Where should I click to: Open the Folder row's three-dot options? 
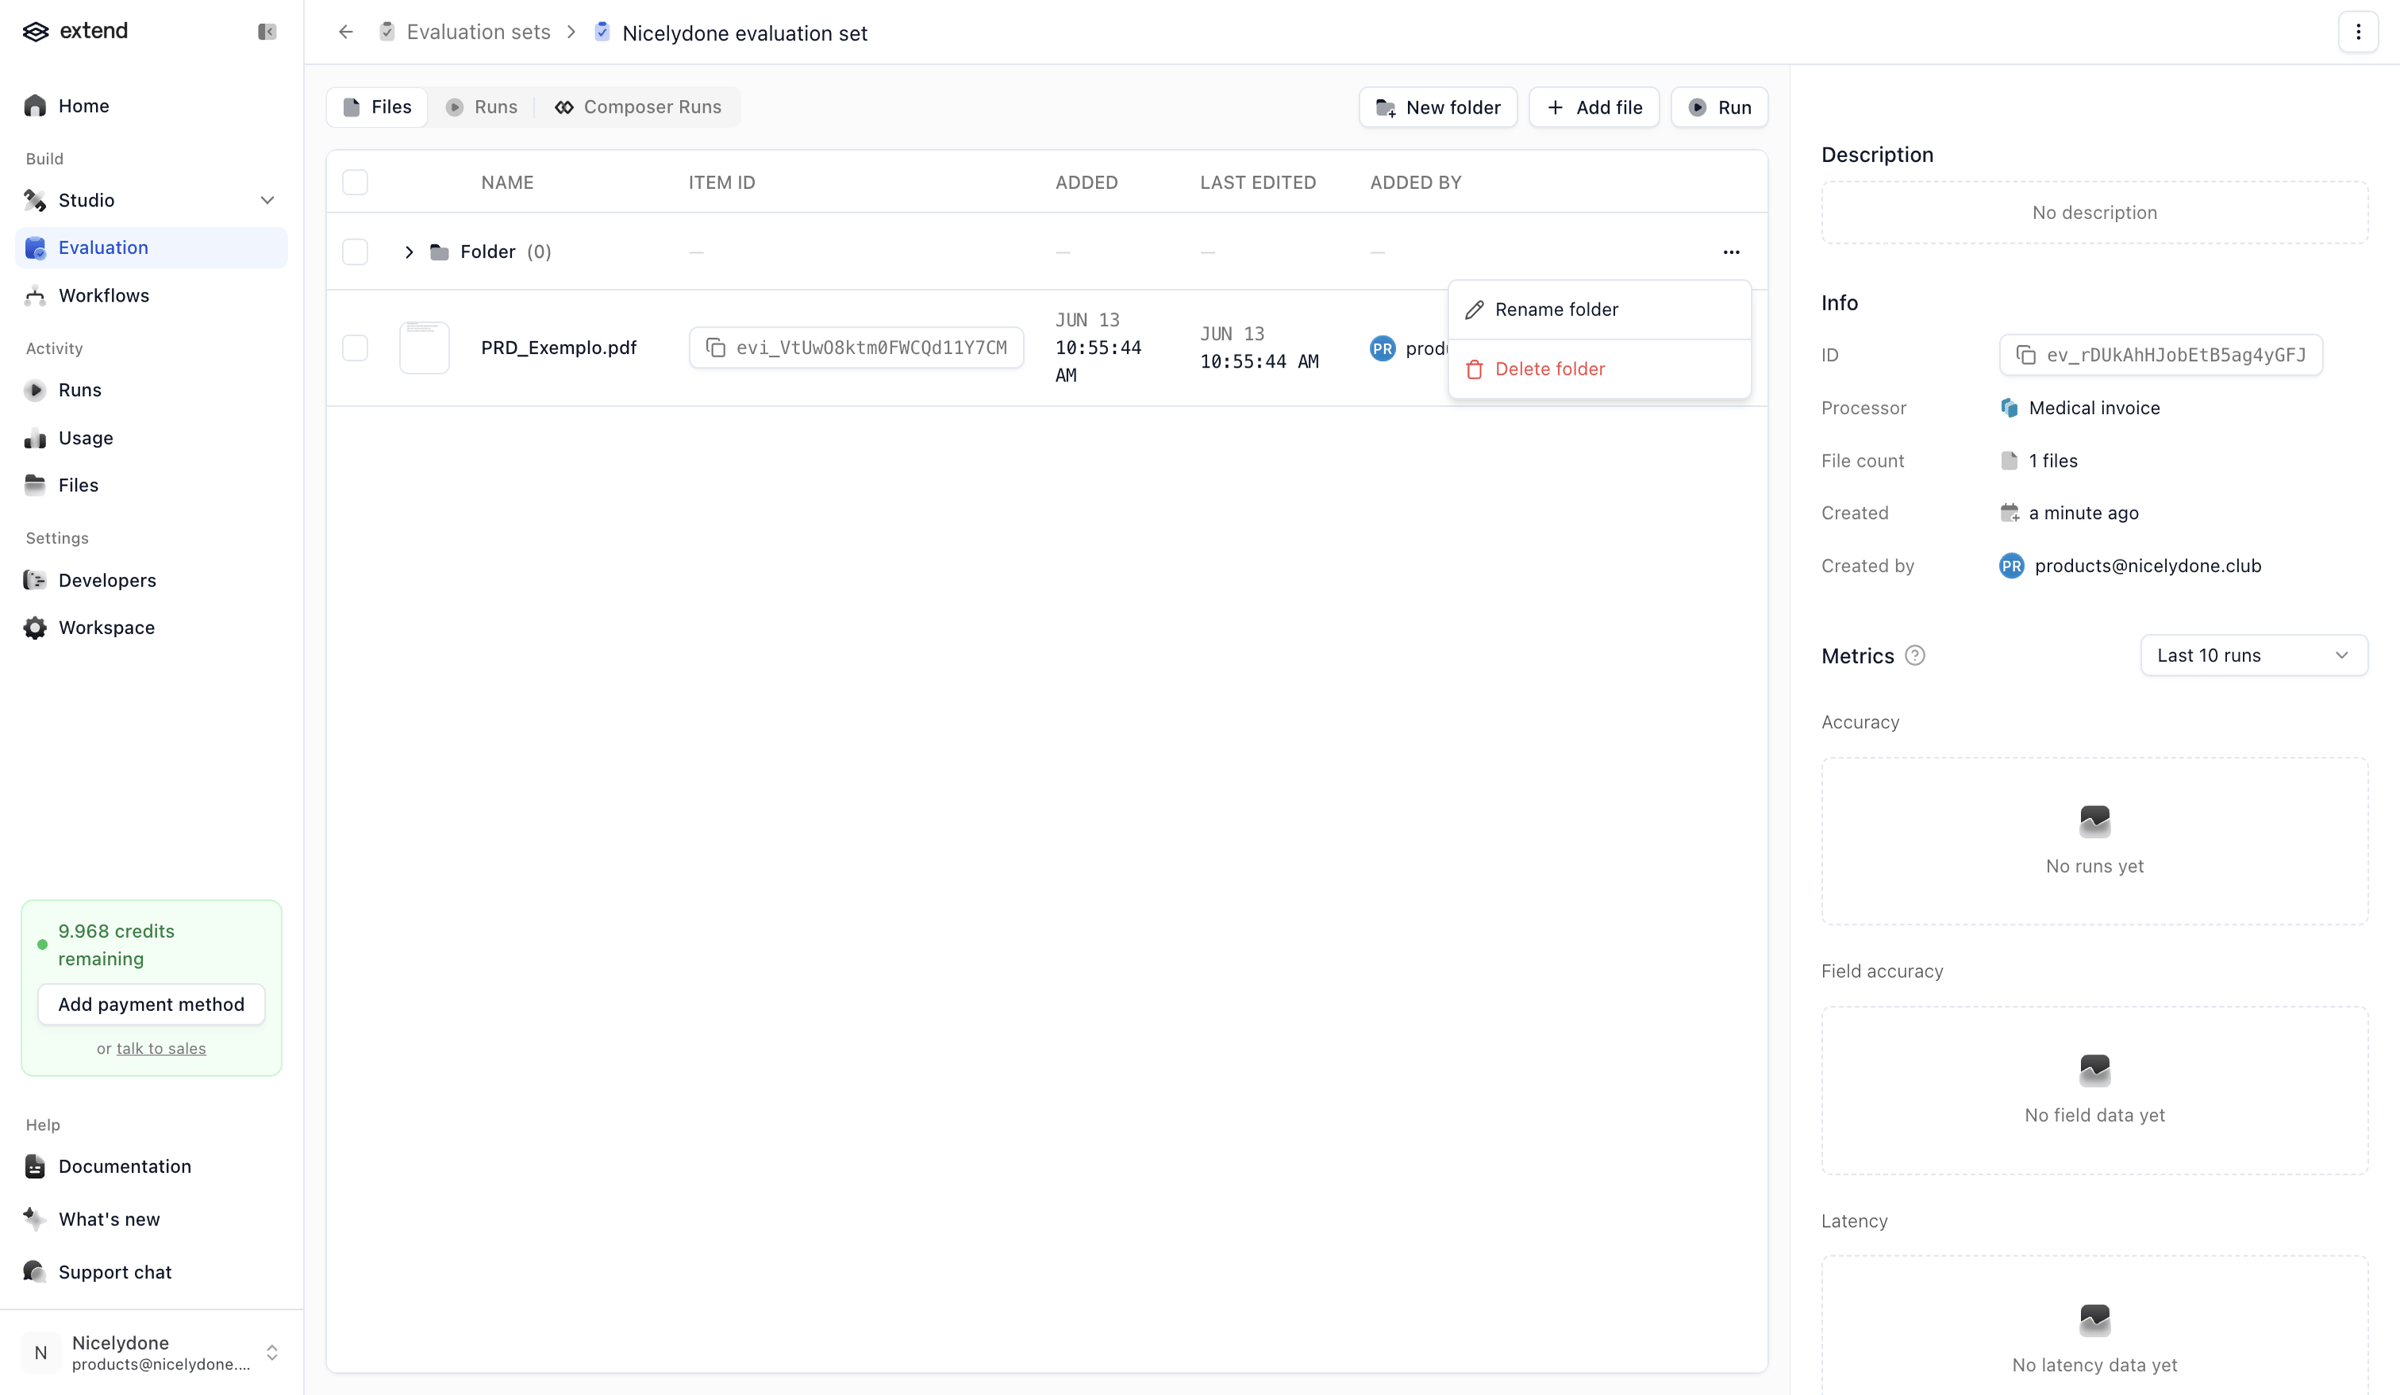[1731, 252]
